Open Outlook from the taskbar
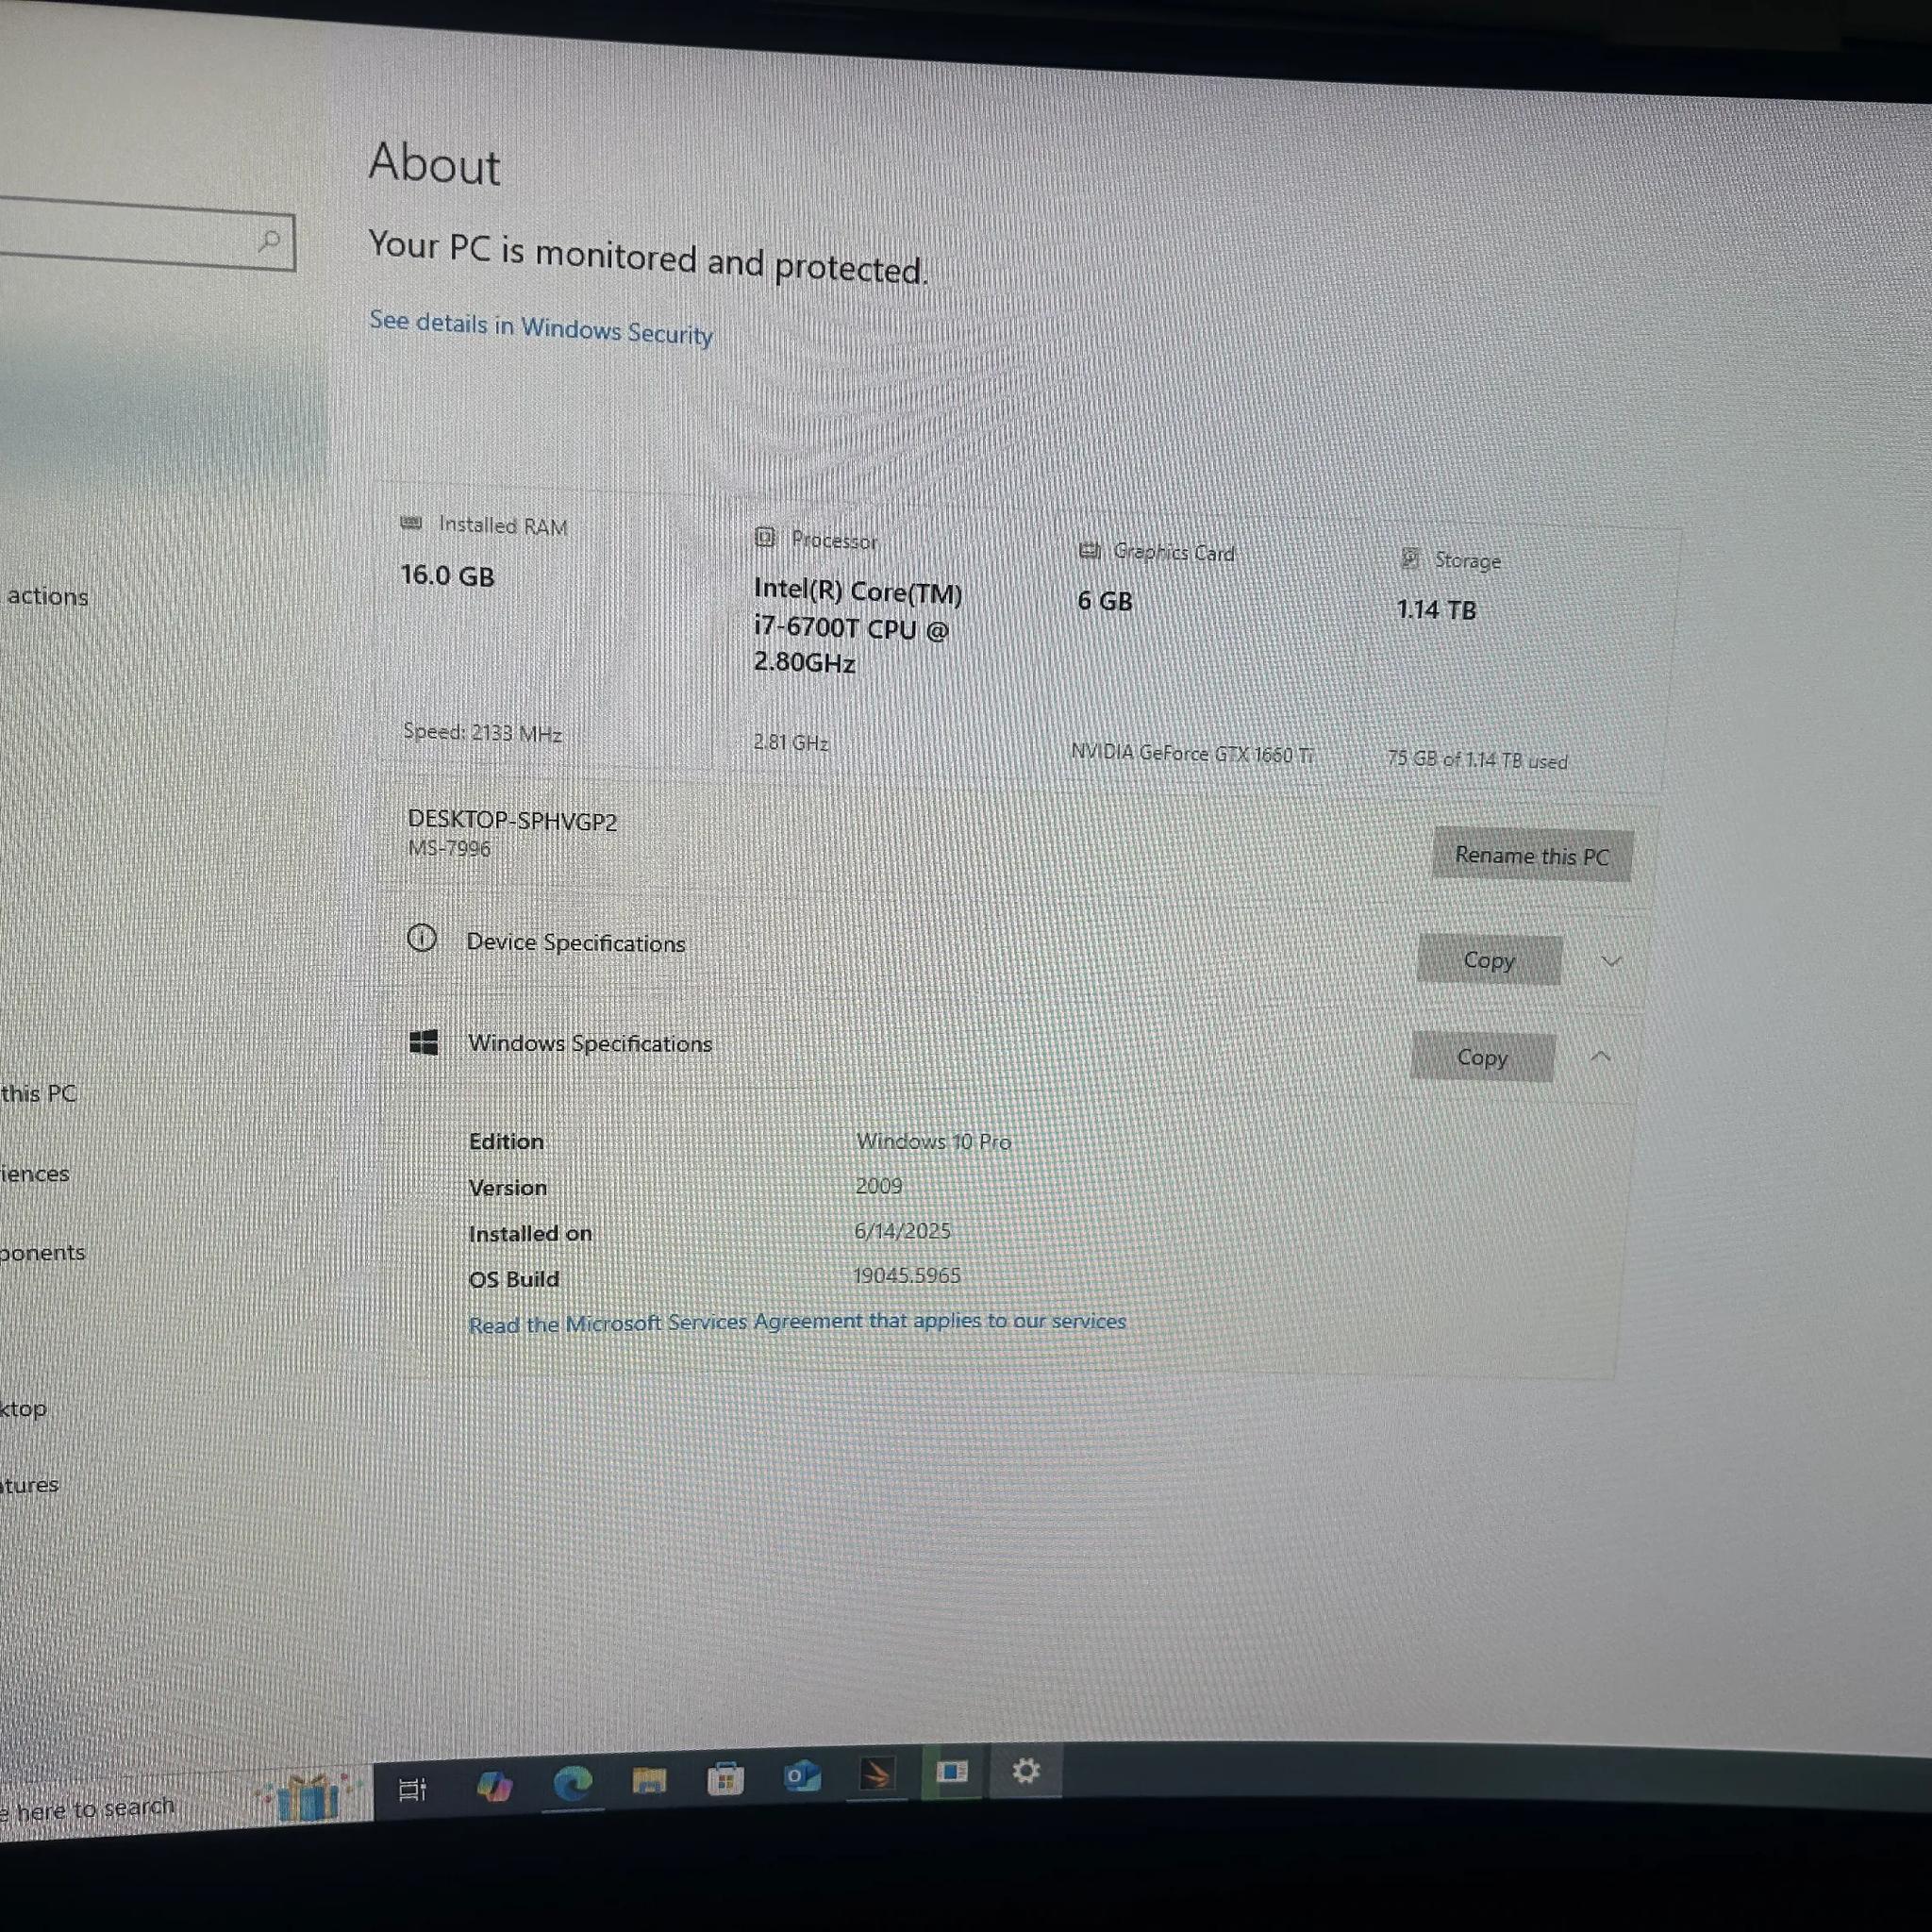 [802, 1776]
